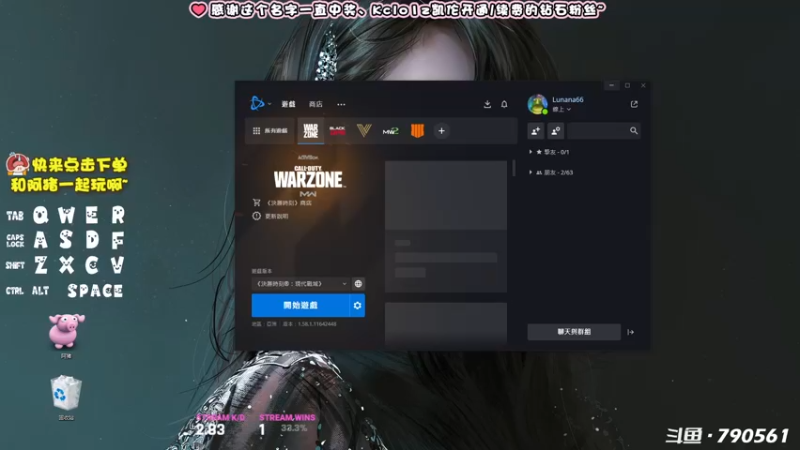Click the 聊天與群組 chats and groups button

574,332
